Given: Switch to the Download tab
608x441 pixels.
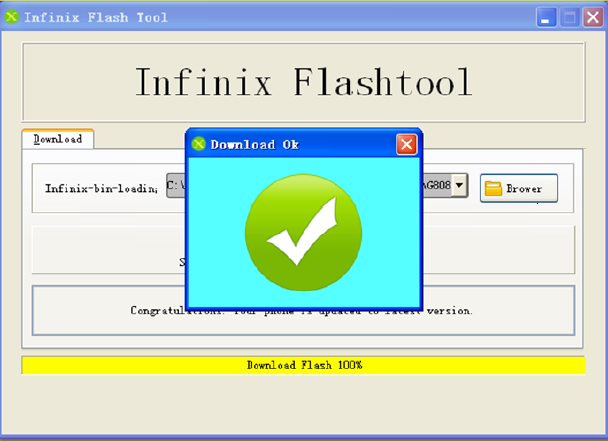Looking at the screenshot, I should tap(58, 139).
